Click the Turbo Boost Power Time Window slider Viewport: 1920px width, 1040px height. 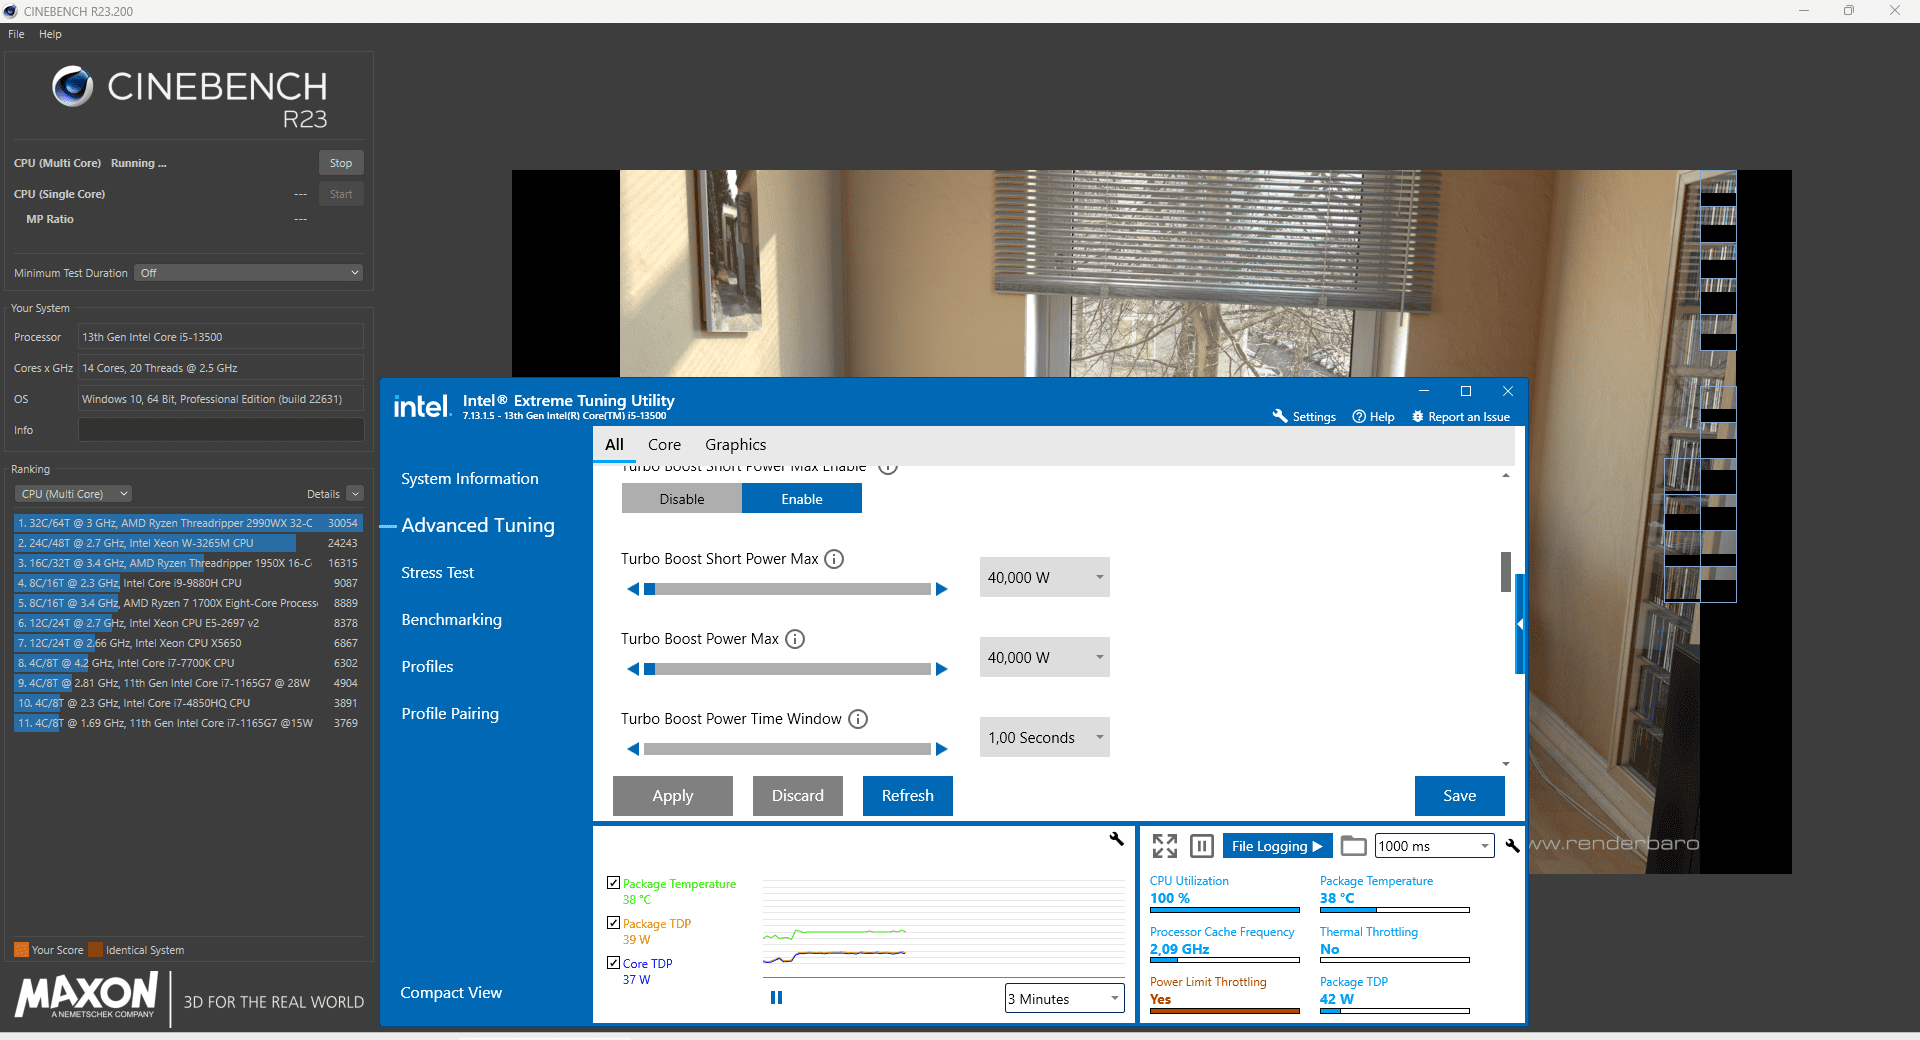(787, 749)
